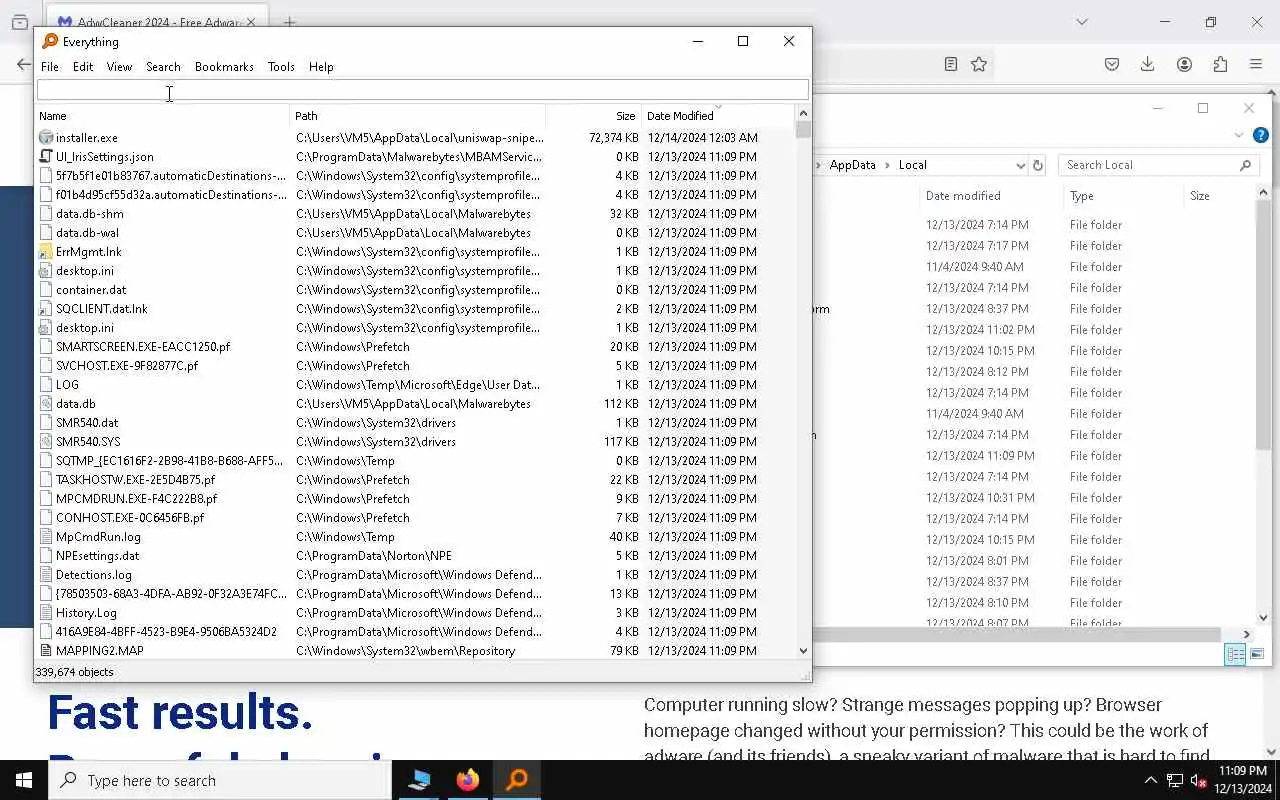The image size is (1280, 800).
Task: Open the Firefox extensions panel
Action: coord(1220,64)
